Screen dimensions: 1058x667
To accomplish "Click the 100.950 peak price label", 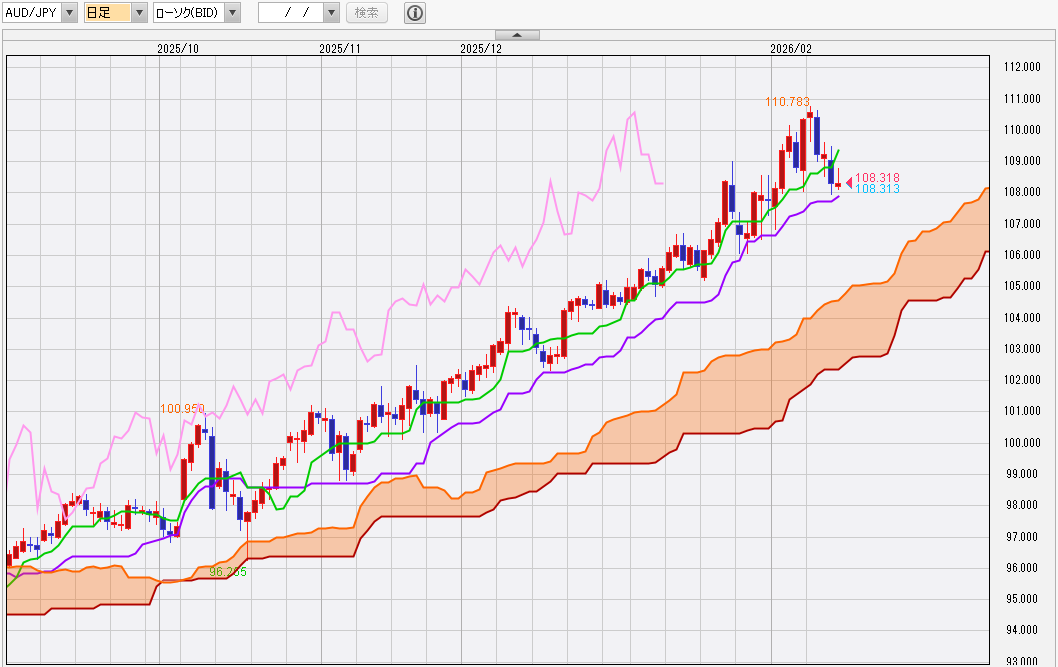I will (182, 409).
